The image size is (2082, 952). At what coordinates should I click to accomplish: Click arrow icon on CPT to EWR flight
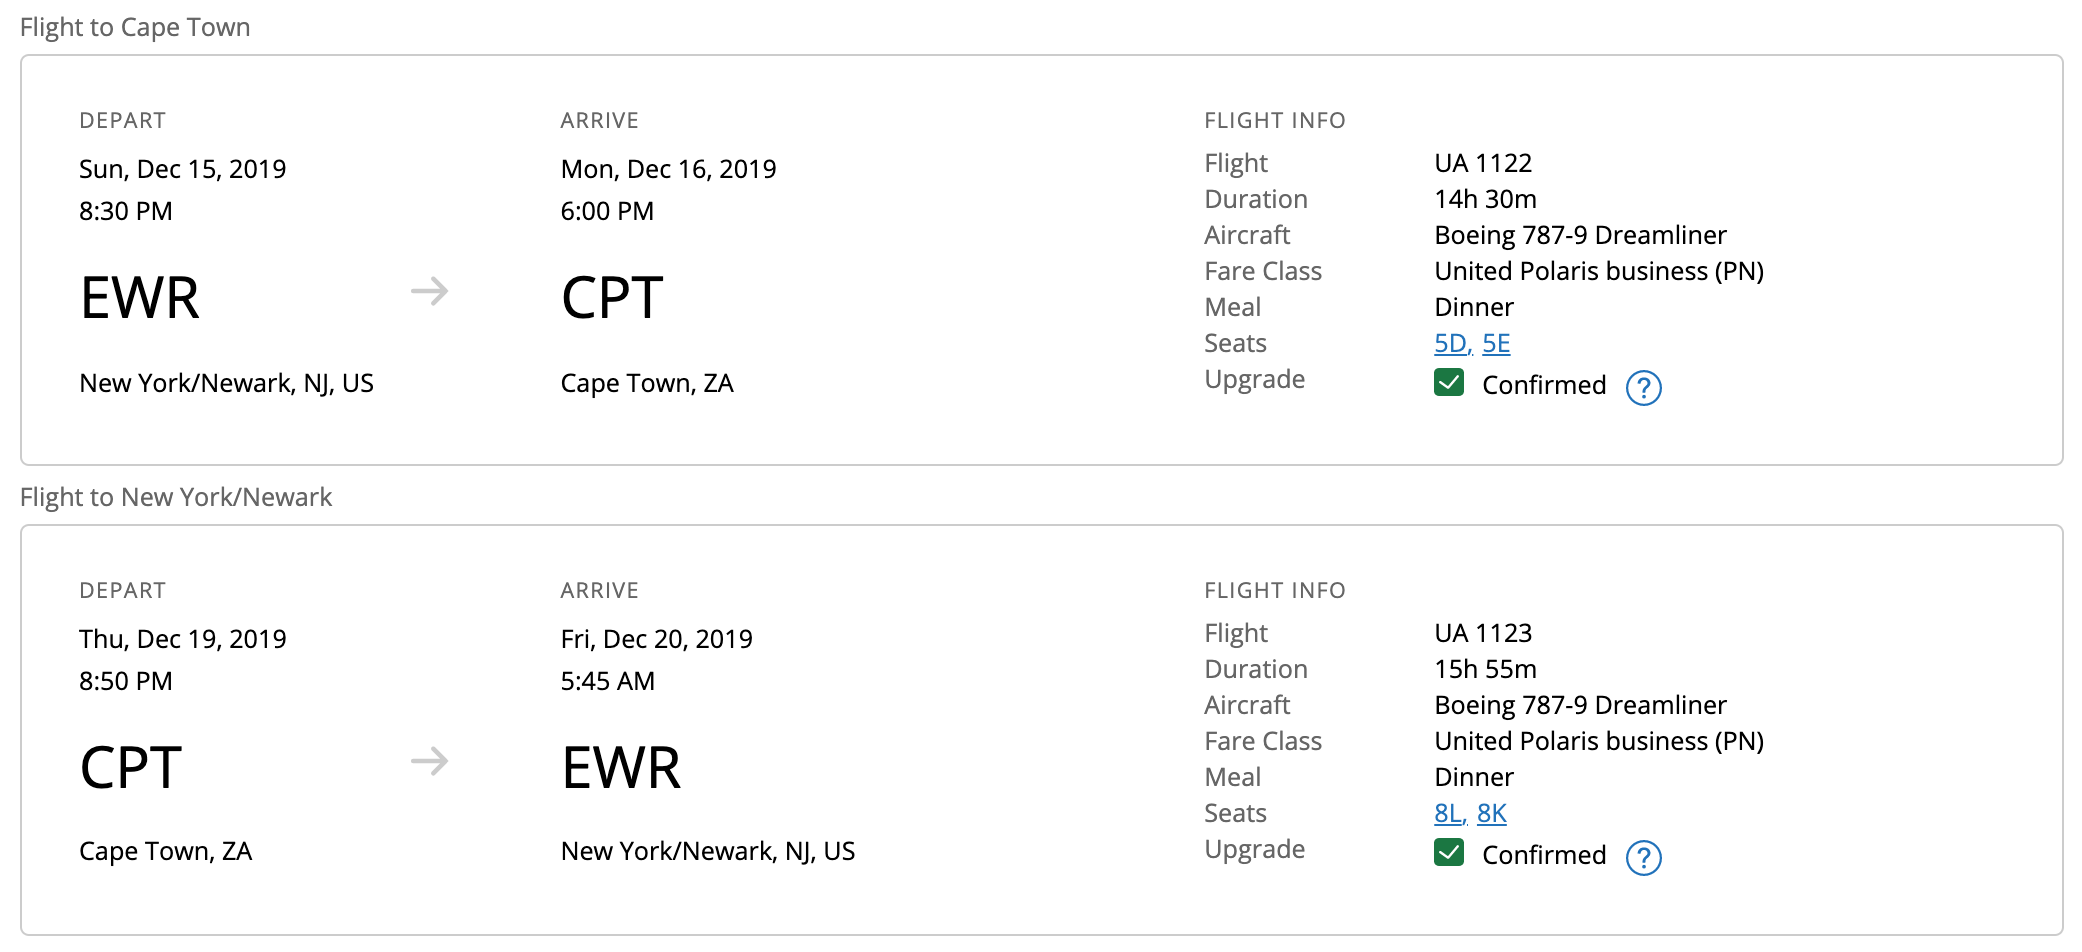click(429, 762)
